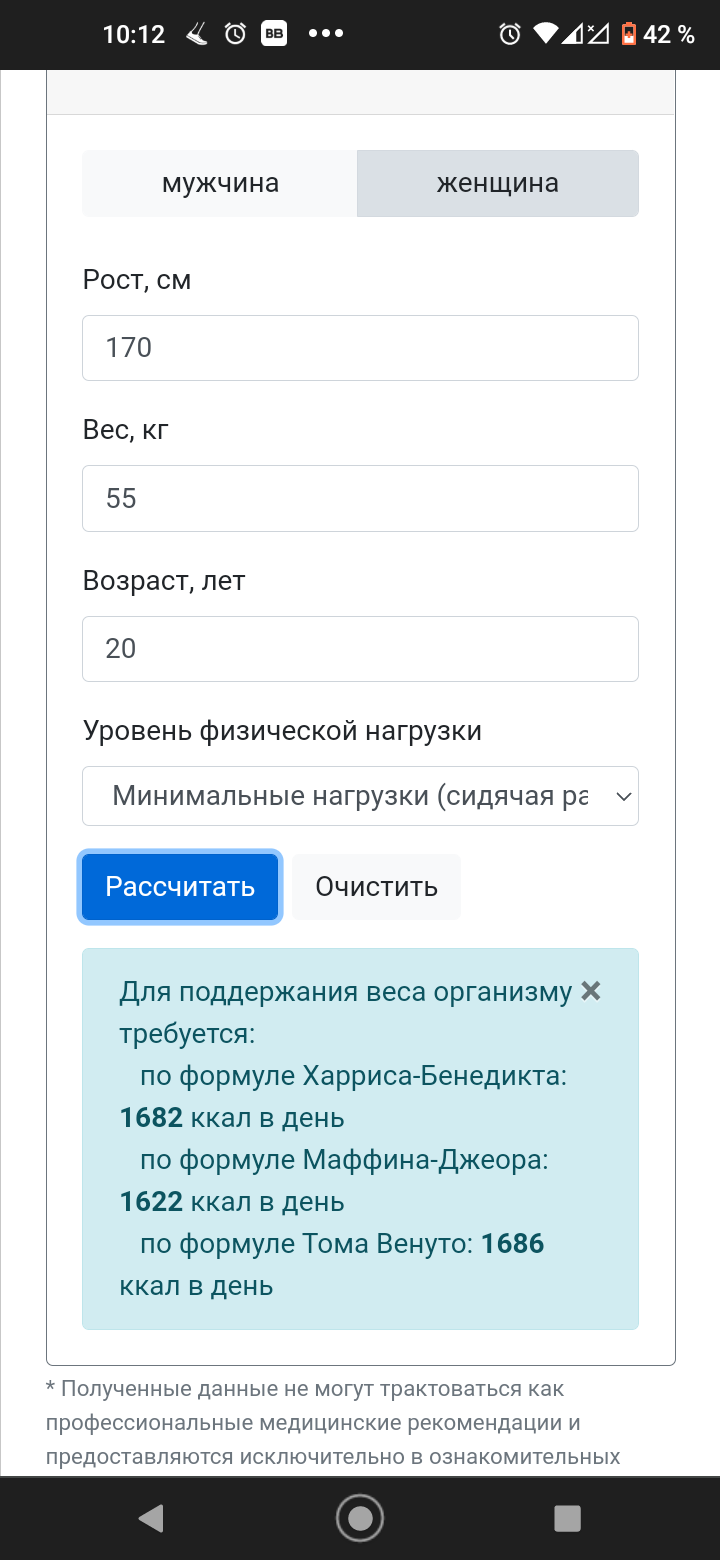Tap the status bar clock 10:12
This screenshot has width=720, height=1560.
pyautogui.click(x=133, y=34)
